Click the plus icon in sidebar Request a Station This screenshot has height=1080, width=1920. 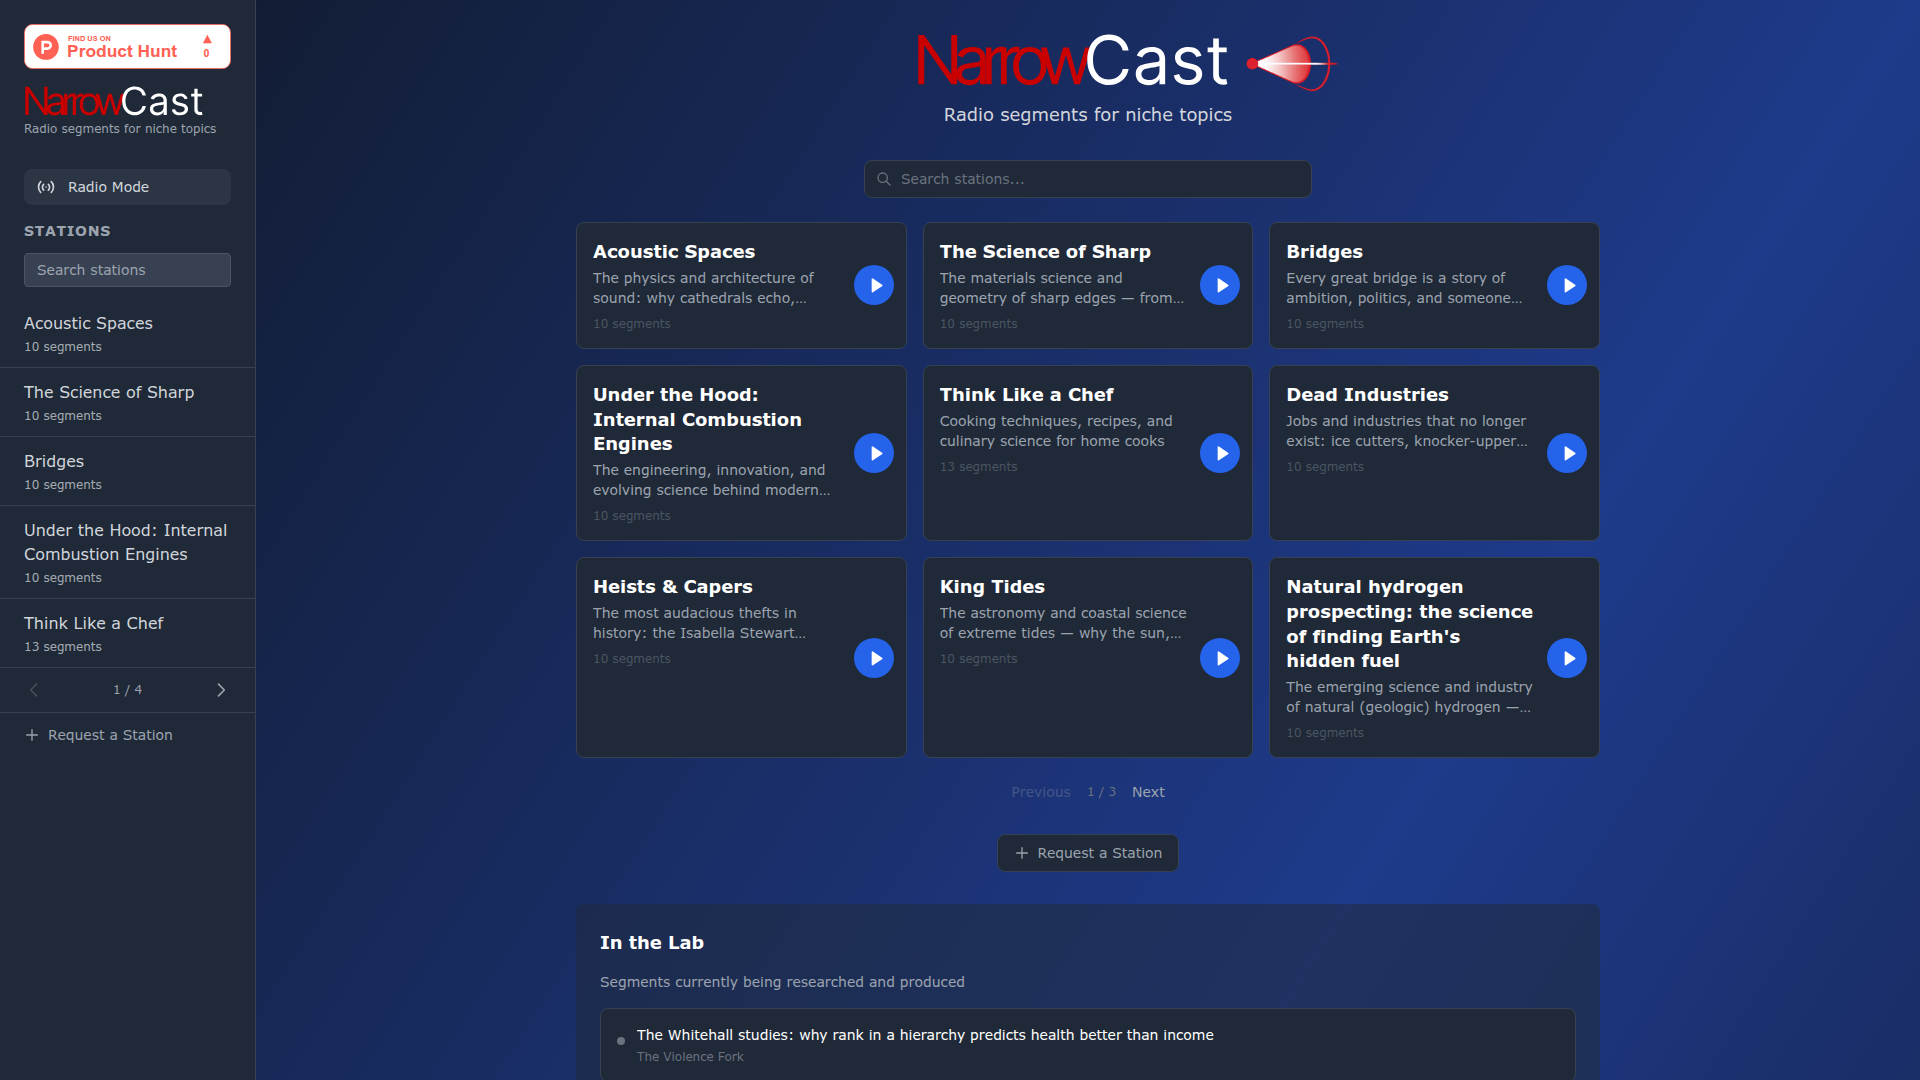[32, 735]
